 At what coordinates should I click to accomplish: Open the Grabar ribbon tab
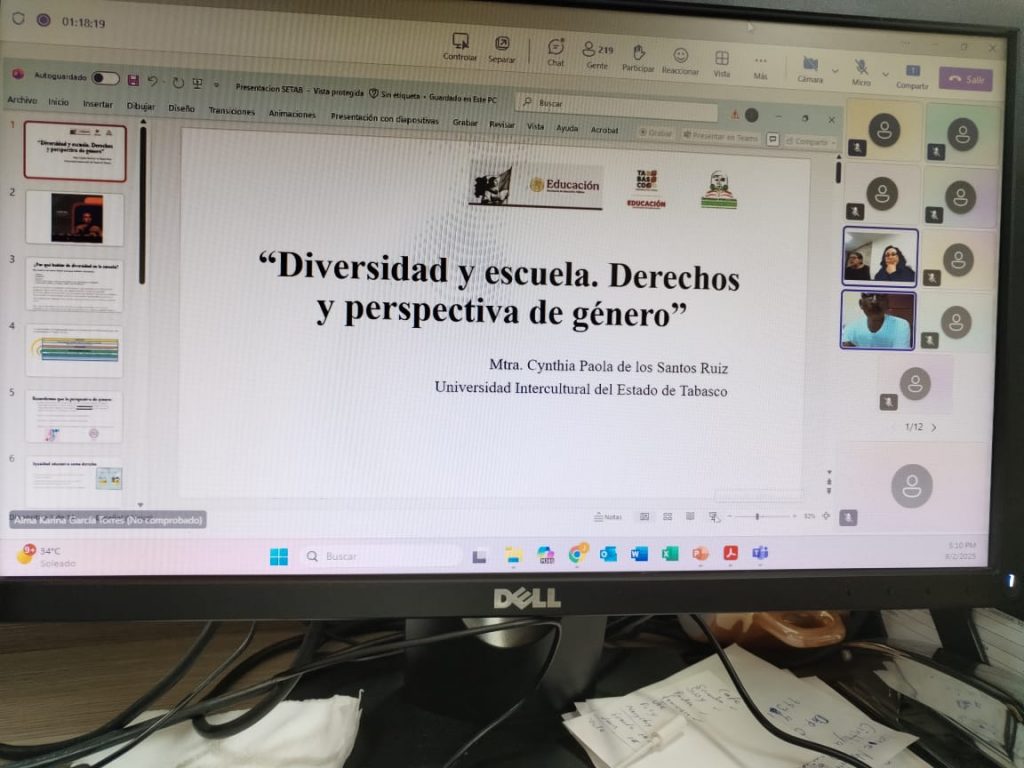coord(464,122)
